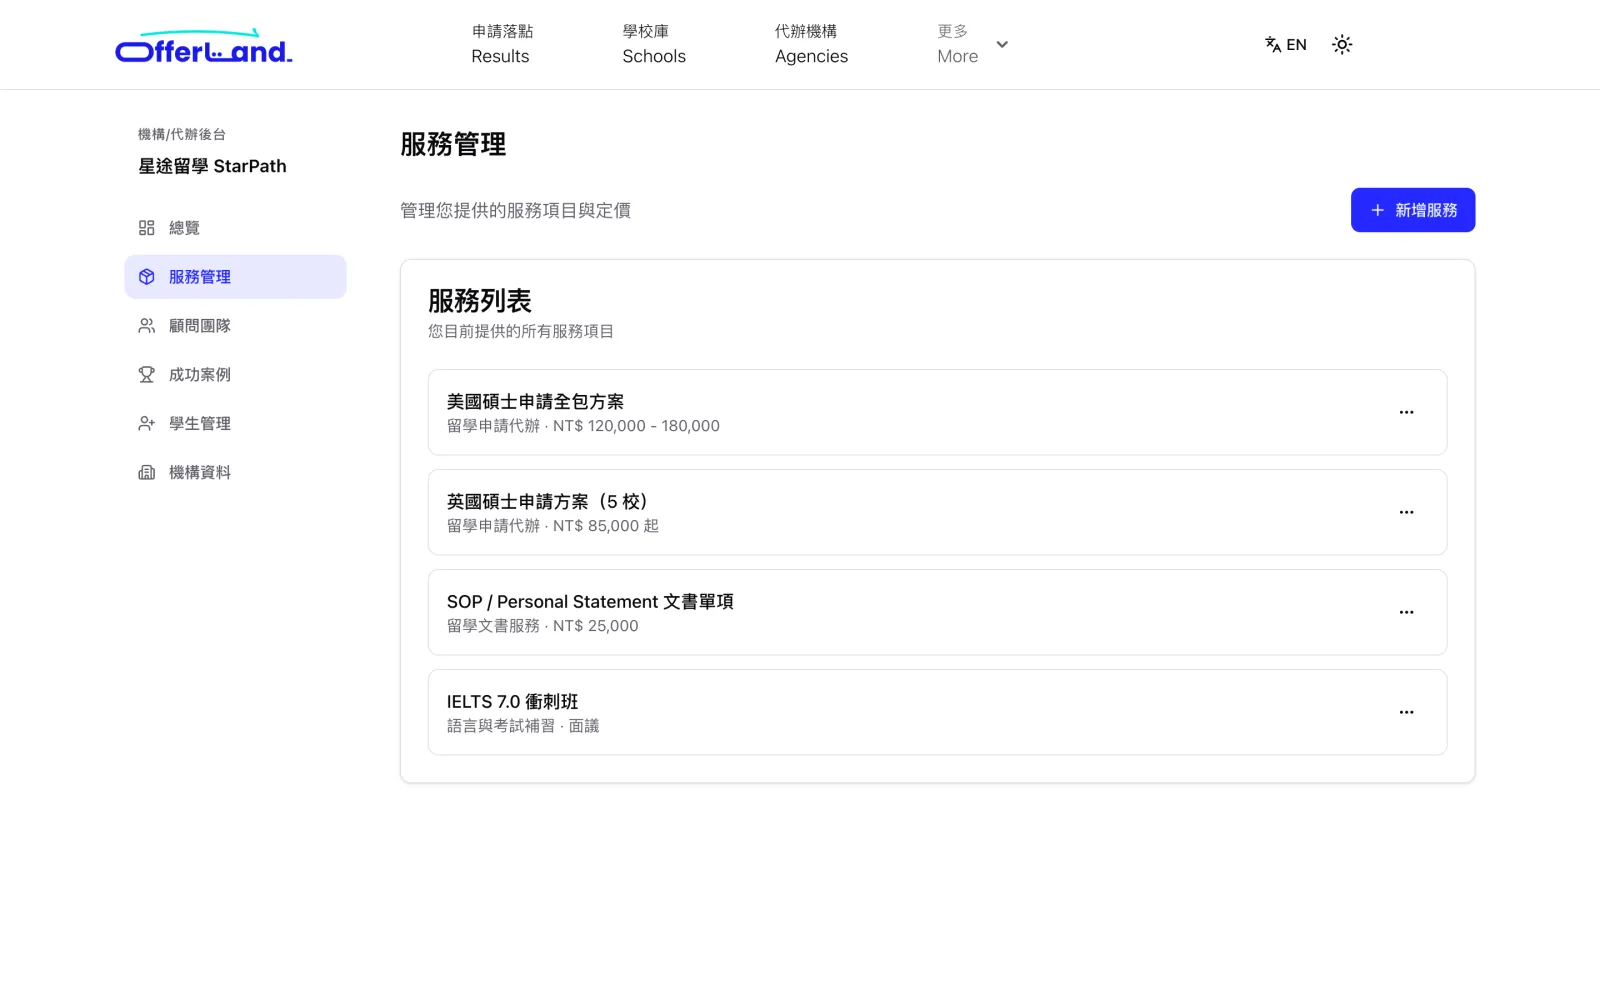Select the 美國碩士申請全包方案 service title

(535, 402)
